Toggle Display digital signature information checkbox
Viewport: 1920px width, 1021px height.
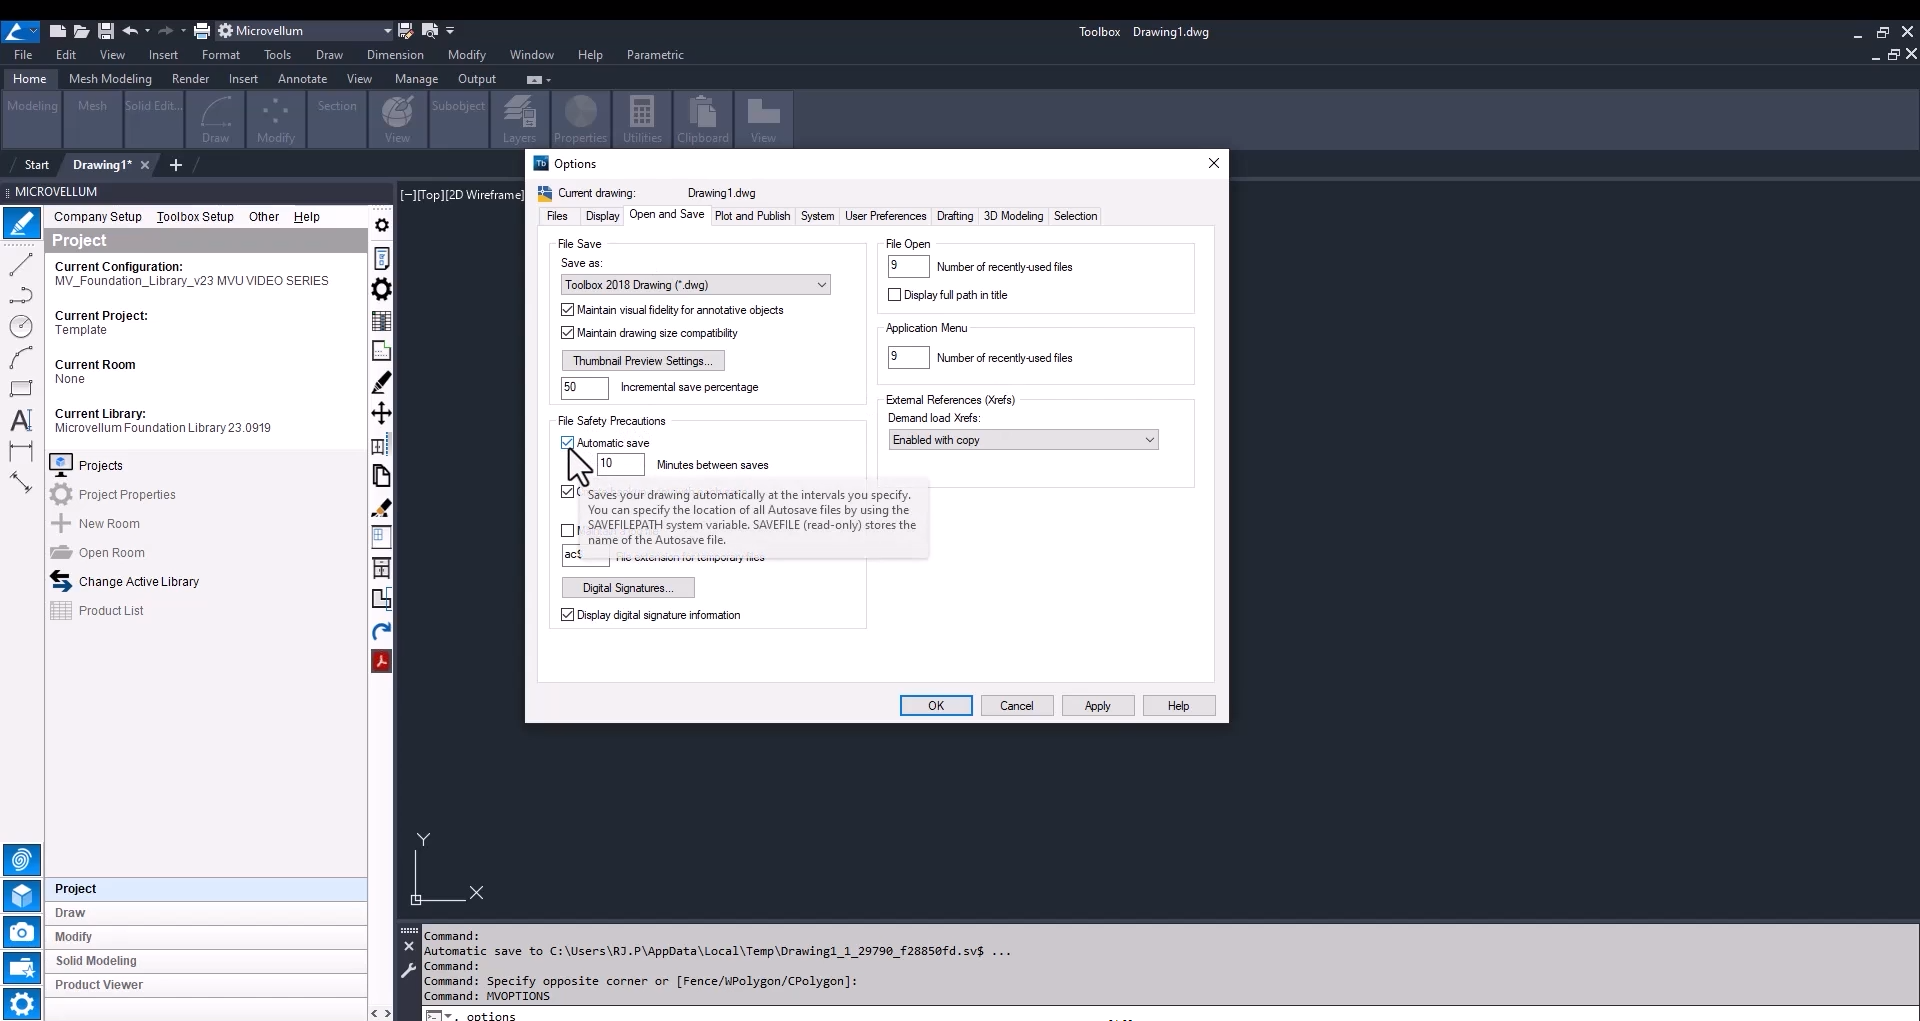coord(568,615)
